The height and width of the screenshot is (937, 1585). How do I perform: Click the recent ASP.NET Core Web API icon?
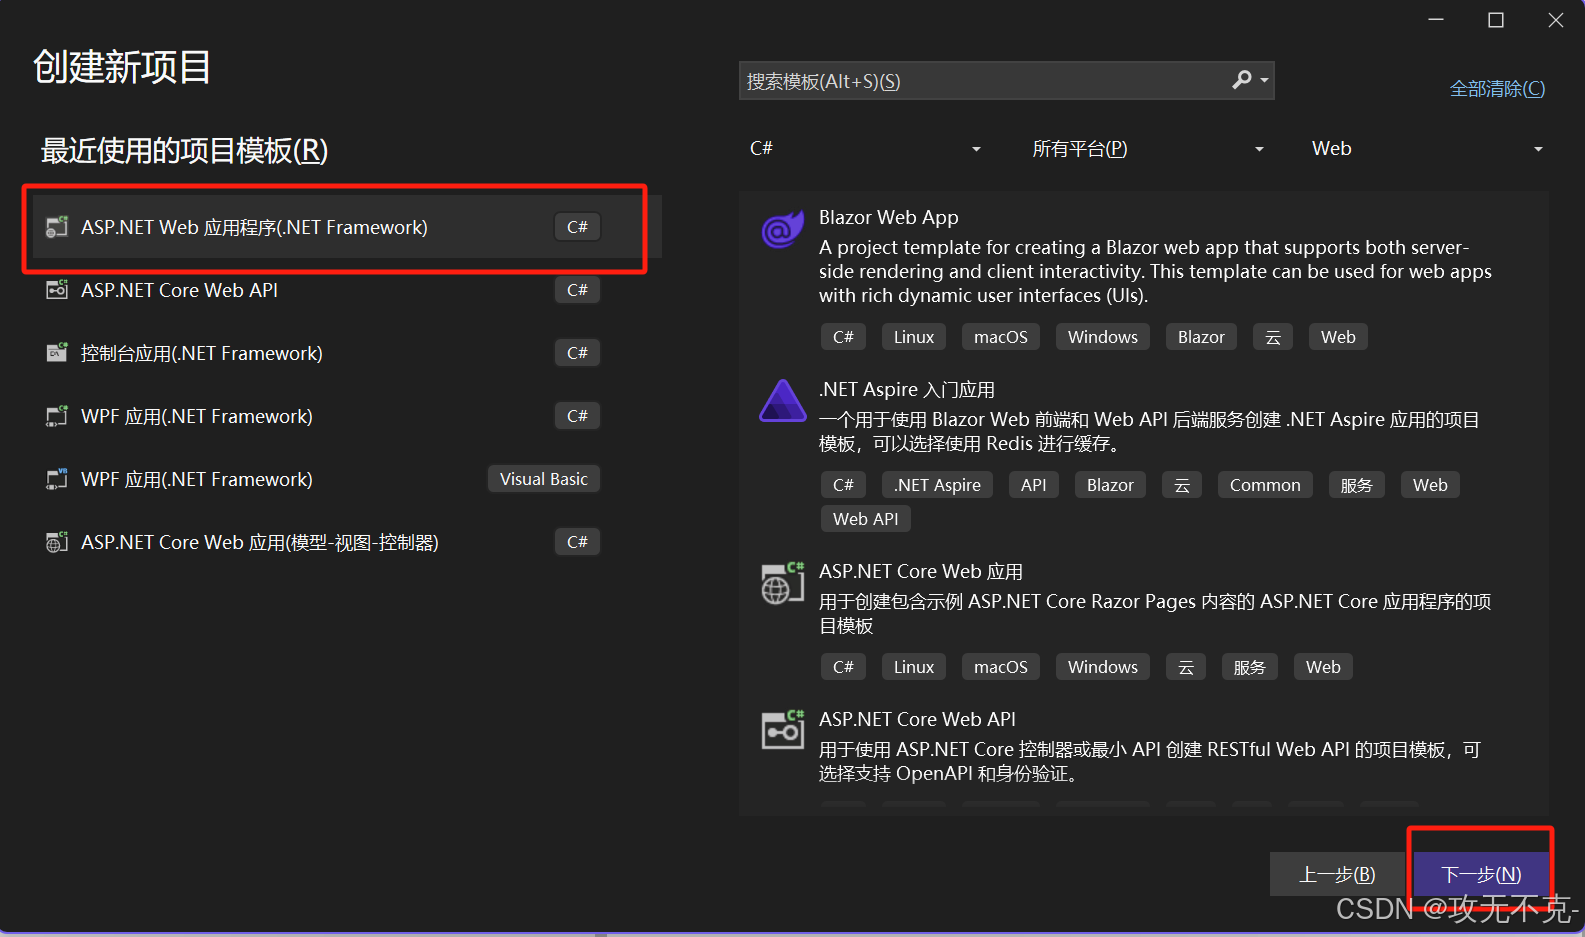[x=57, y=290]
